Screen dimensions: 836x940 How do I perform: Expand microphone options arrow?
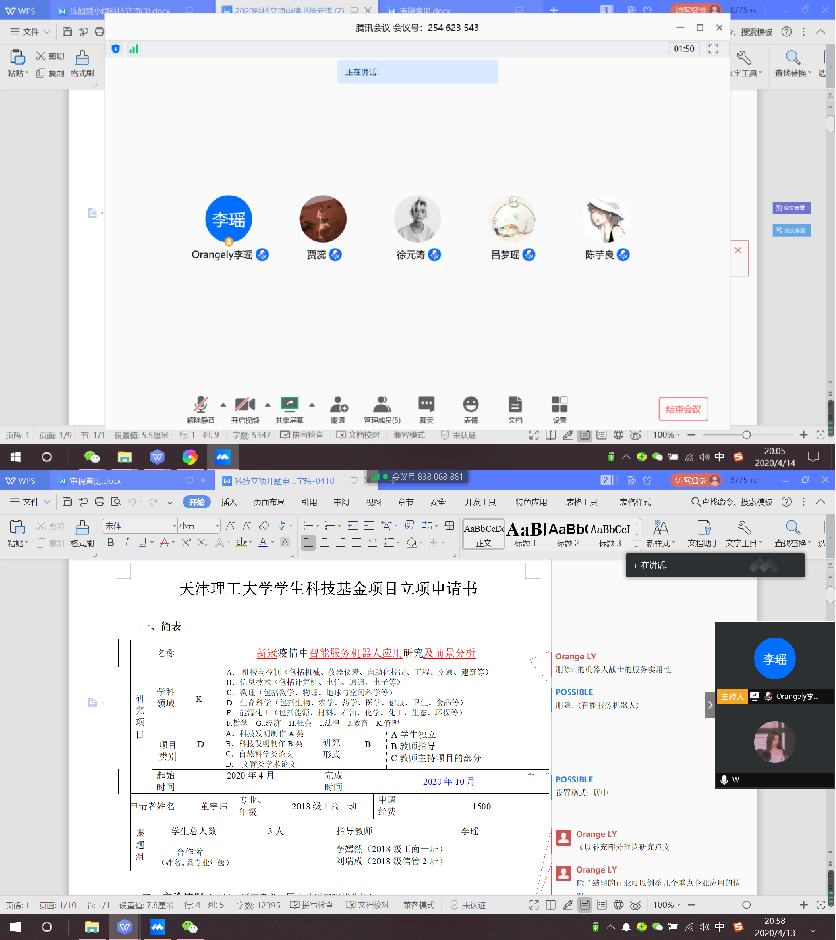[x=222, y=405]
